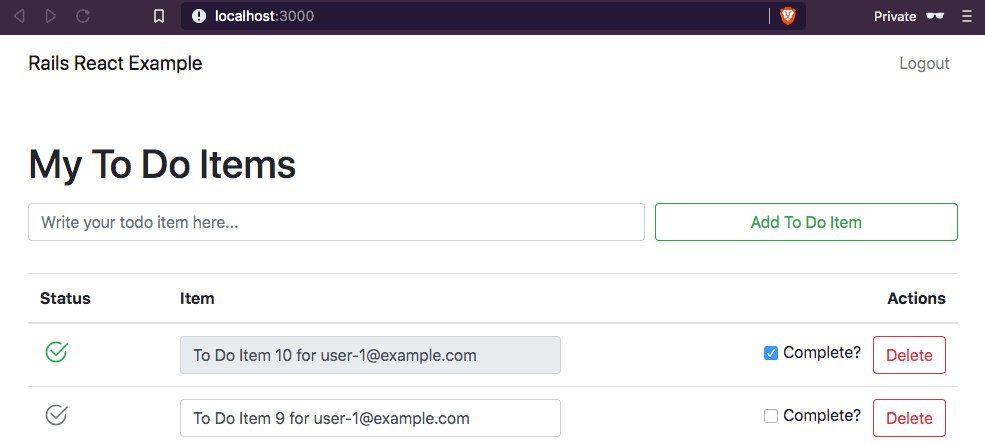The width and height of the screenshot is (985, 444).
Task: Click the browser back arrow
Action: (x=19, y=16)
